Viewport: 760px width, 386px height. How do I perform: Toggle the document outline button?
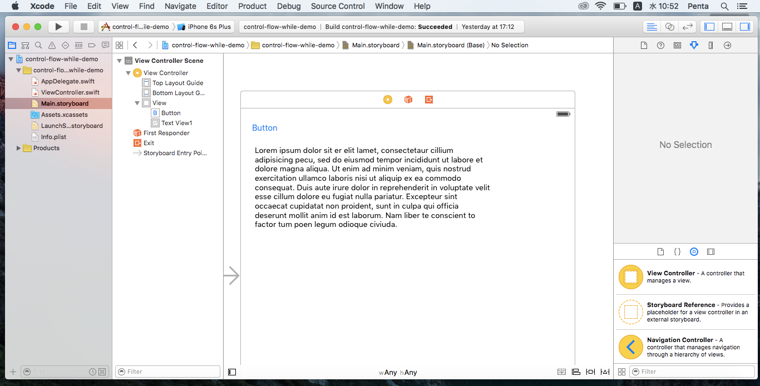pyautogui.click(x=232, y=372)
